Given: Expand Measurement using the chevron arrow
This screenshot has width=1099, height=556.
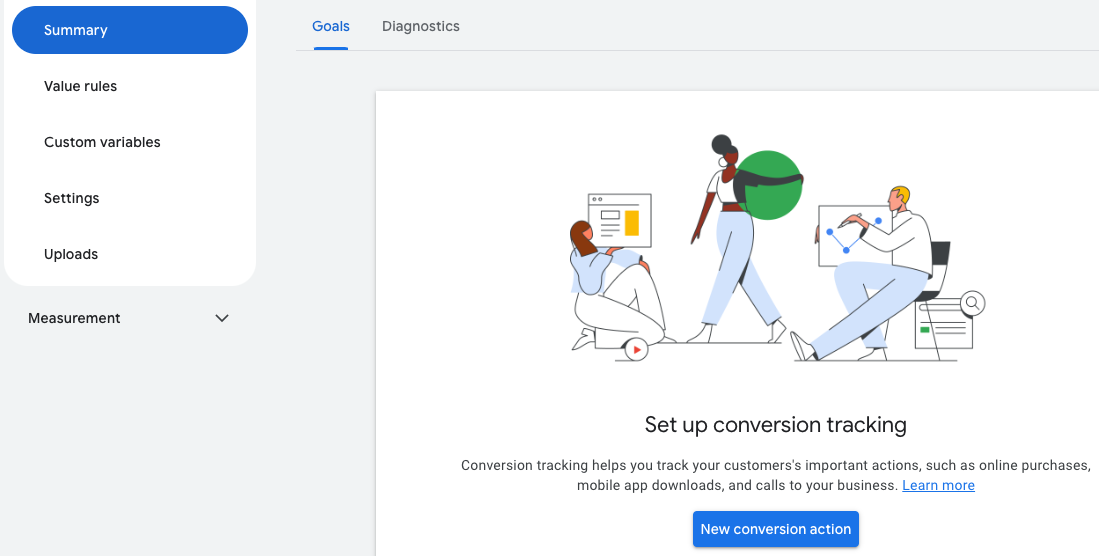Looking at the screenshot, I should 222,318.
